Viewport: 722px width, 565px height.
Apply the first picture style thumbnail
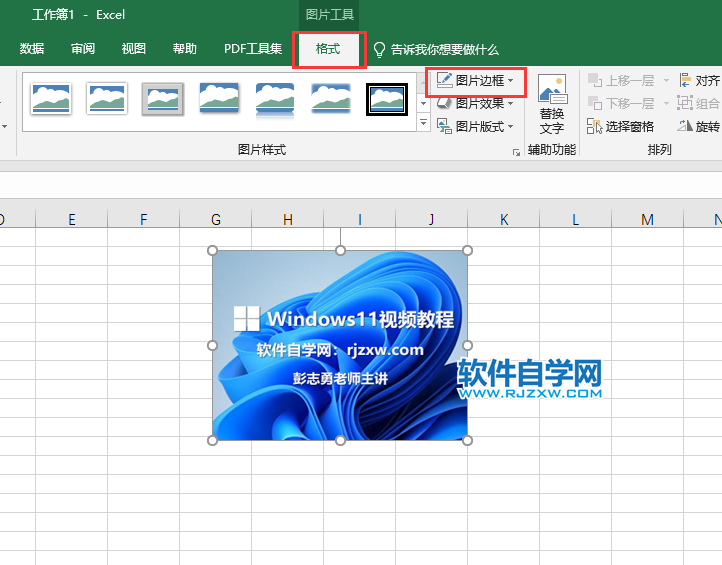51,99
